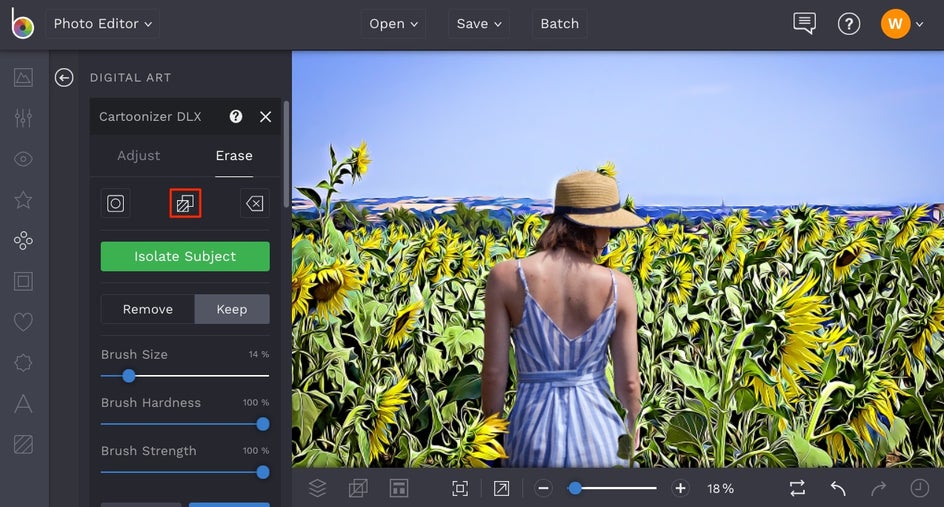Click the BeFunky logo icon
The height and width of the screenshot is (507, 944).
[22, 23]
